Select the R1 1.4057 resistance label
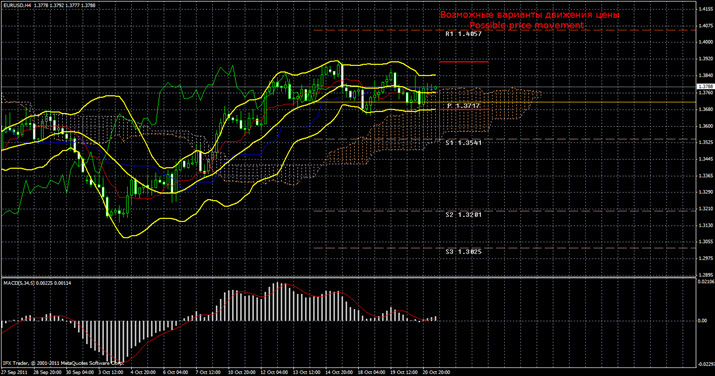This screenshot has height=376, width=715. [463, 34]
